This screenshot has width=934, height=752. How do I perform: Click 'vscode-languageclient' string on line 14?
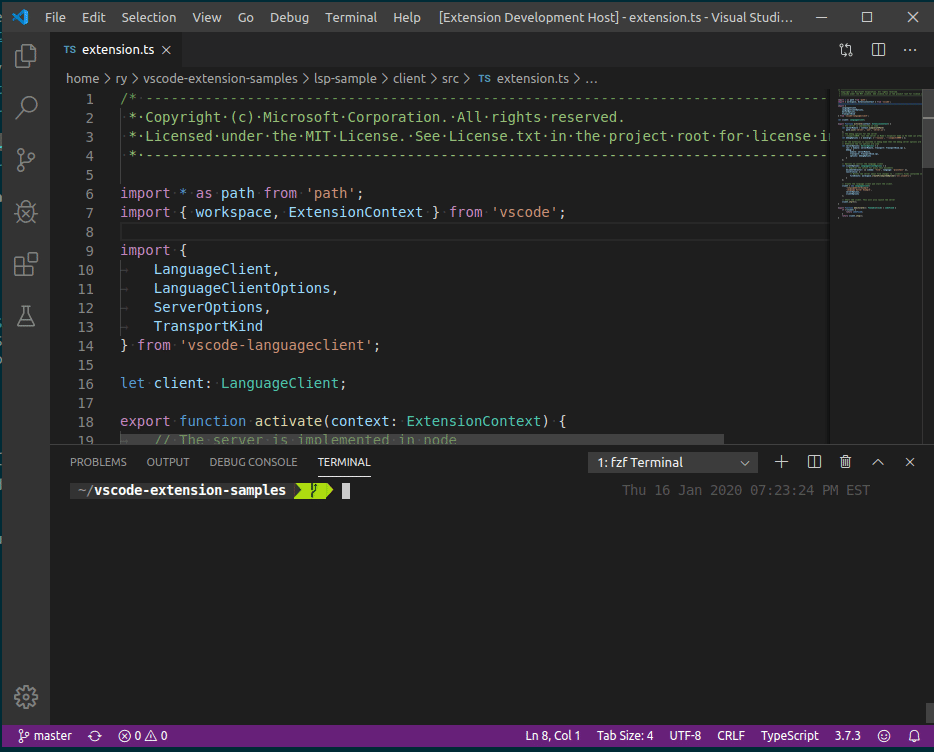pos(276,346)
